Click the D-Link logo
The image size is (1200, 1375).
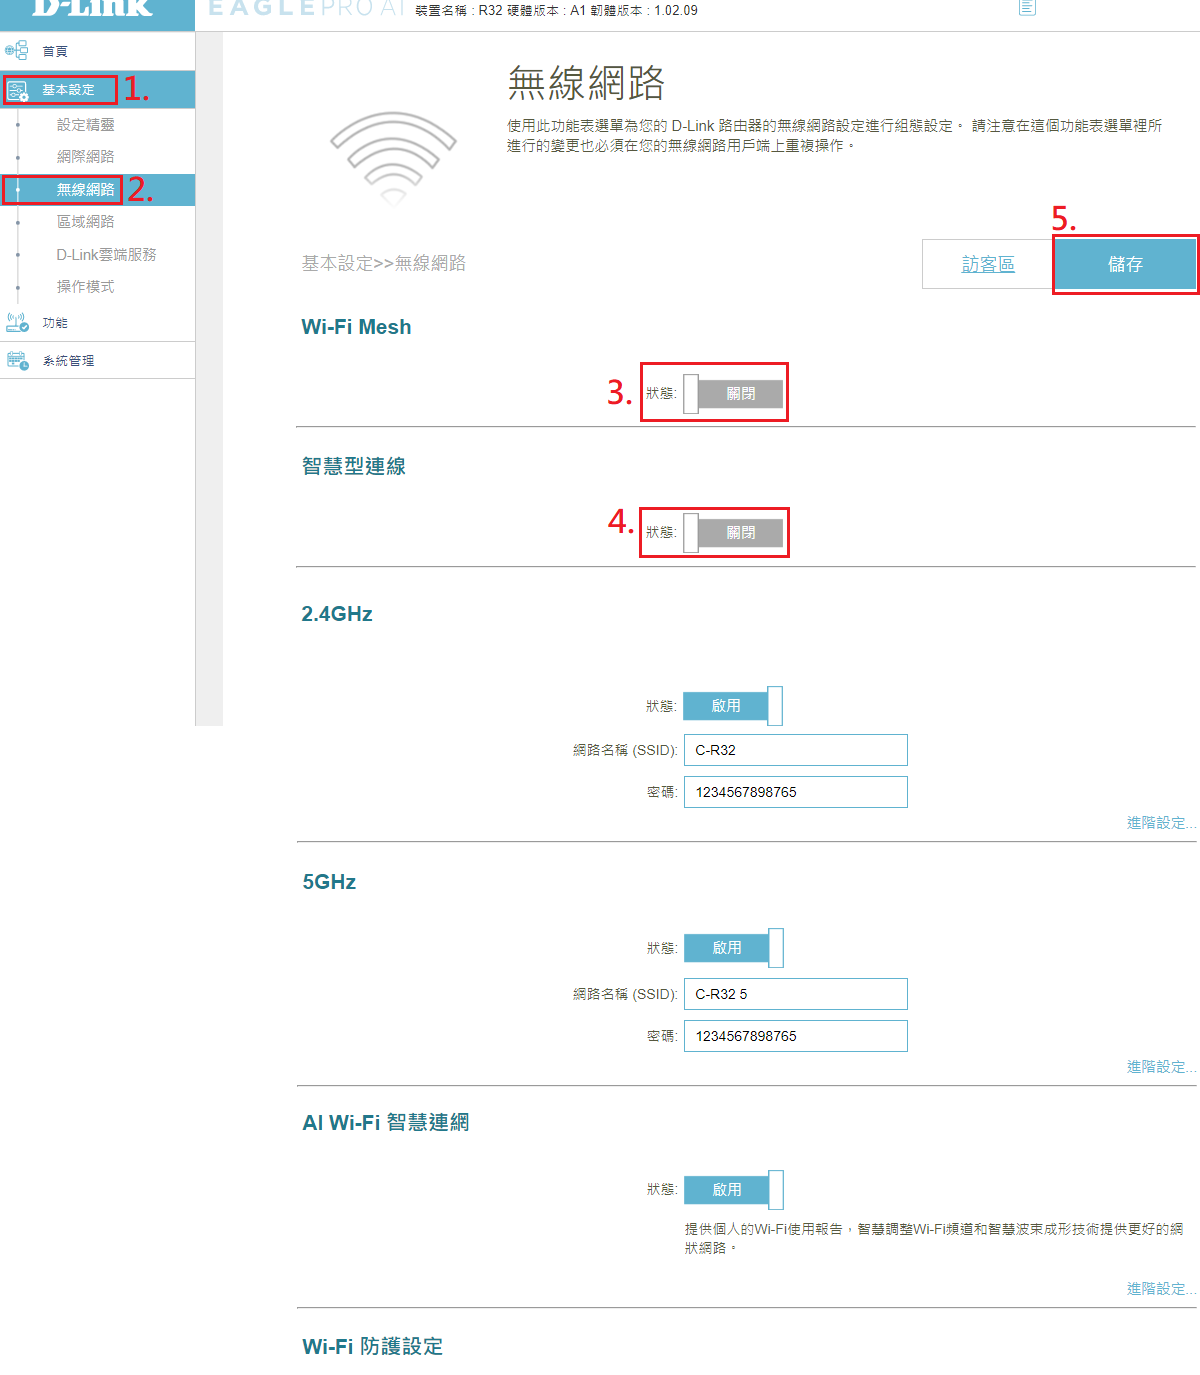[x=92, y=9]
